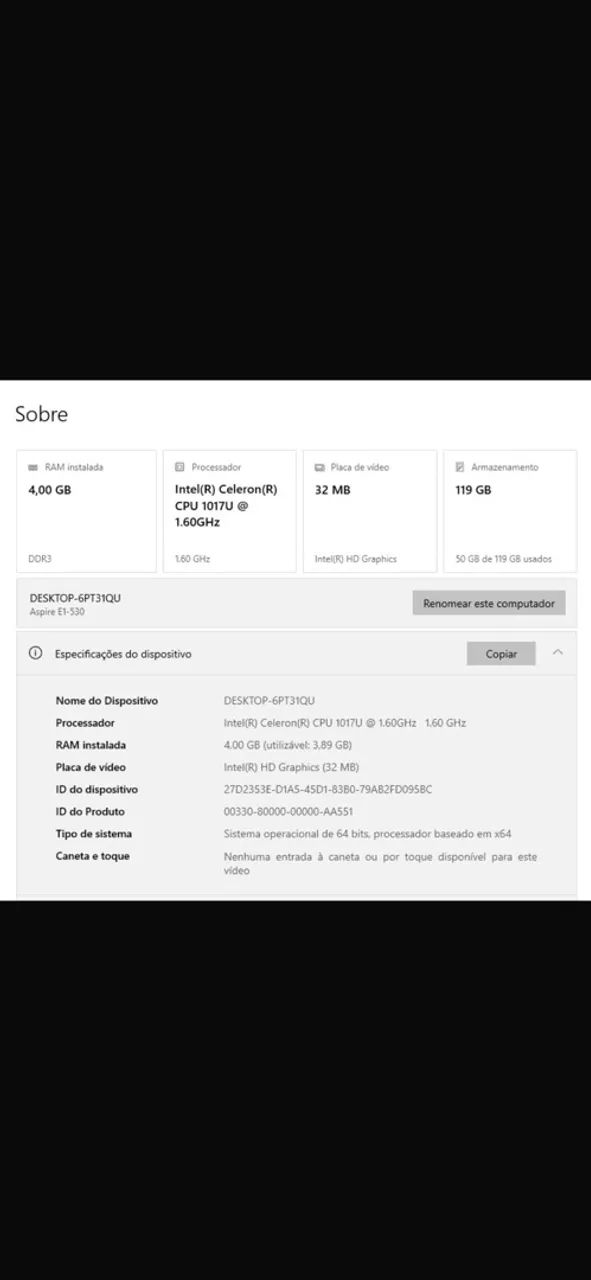Click the ID do Produto label
The image size is (591, 1280).
tap(90, 811)
